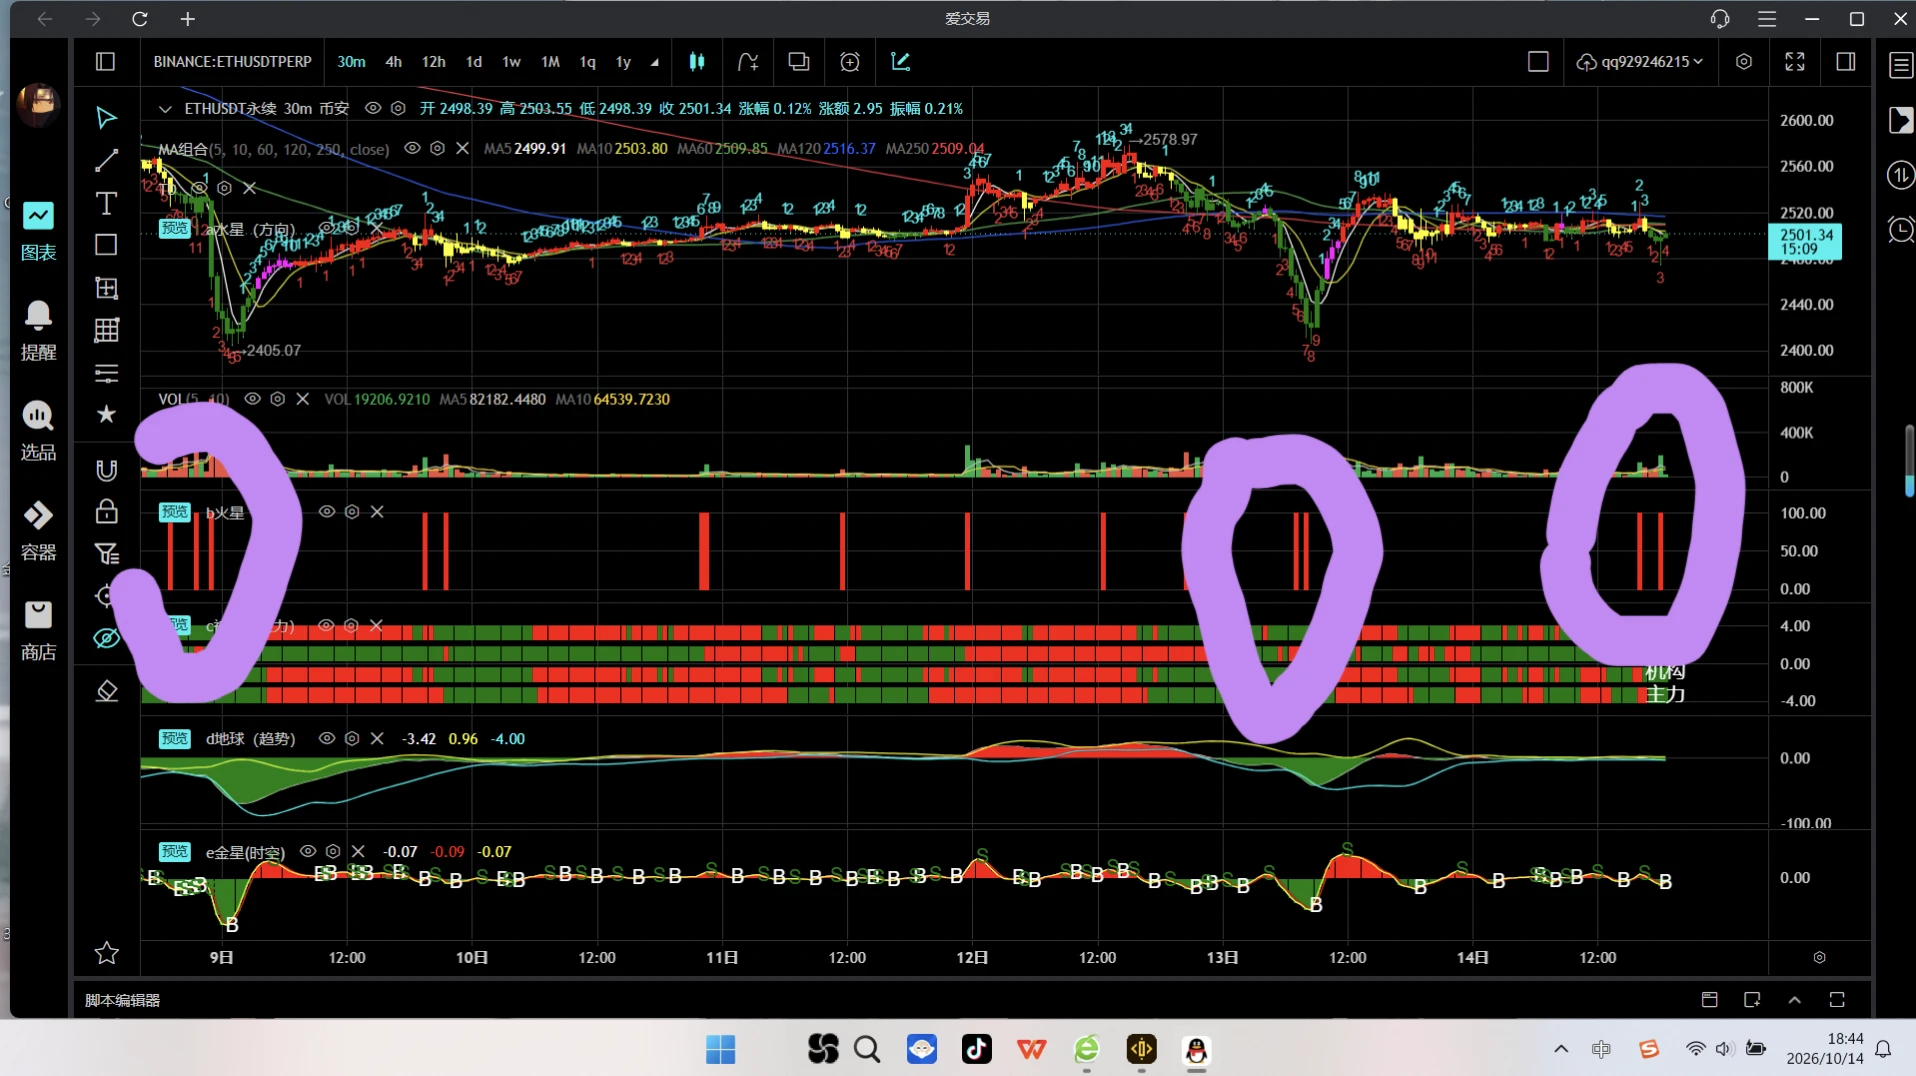The image size is (1916, 1076).
Task: Open chart settings hexagon icon
Action: click(x=1744, y=62)
